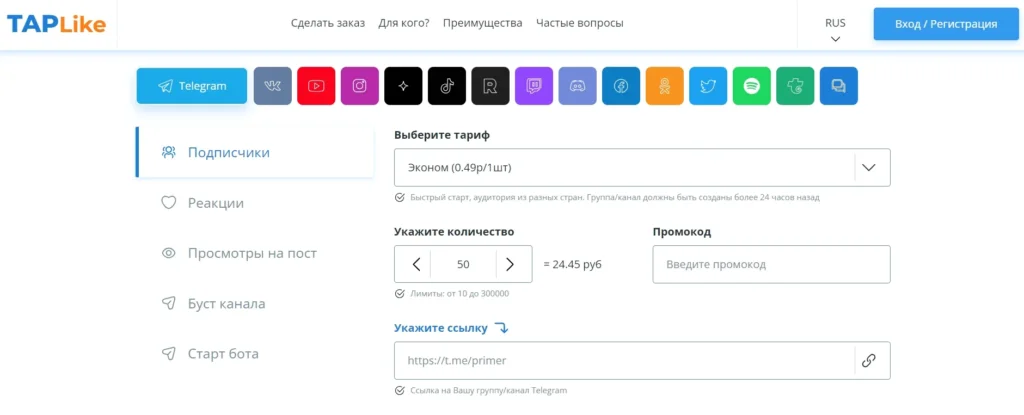Click the Ссылка на Вашу группу/канал hint

tap(488, 390)
